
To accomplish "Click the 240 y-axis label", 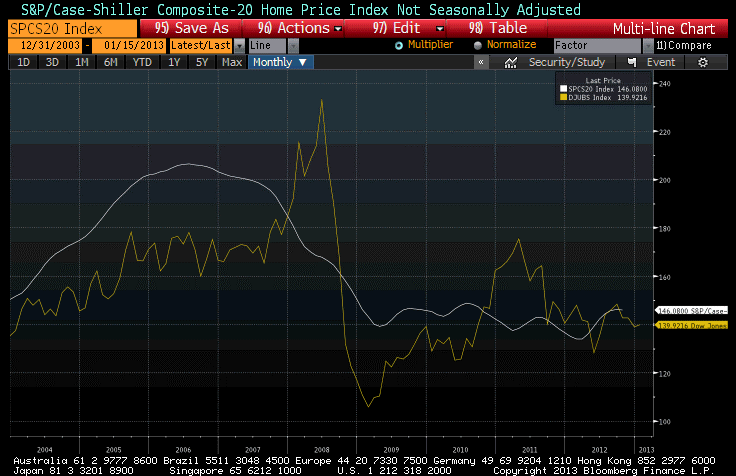I will 665,84.
